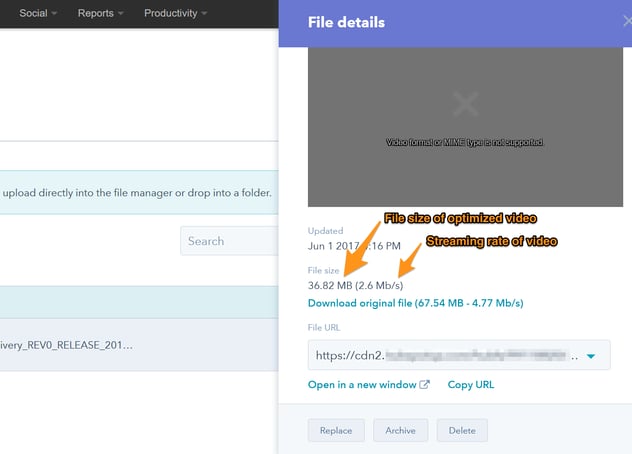The height and width of the screenshot is (454, 632).
Task: Expand the Productivity menu
Action: tap(175, 13)
